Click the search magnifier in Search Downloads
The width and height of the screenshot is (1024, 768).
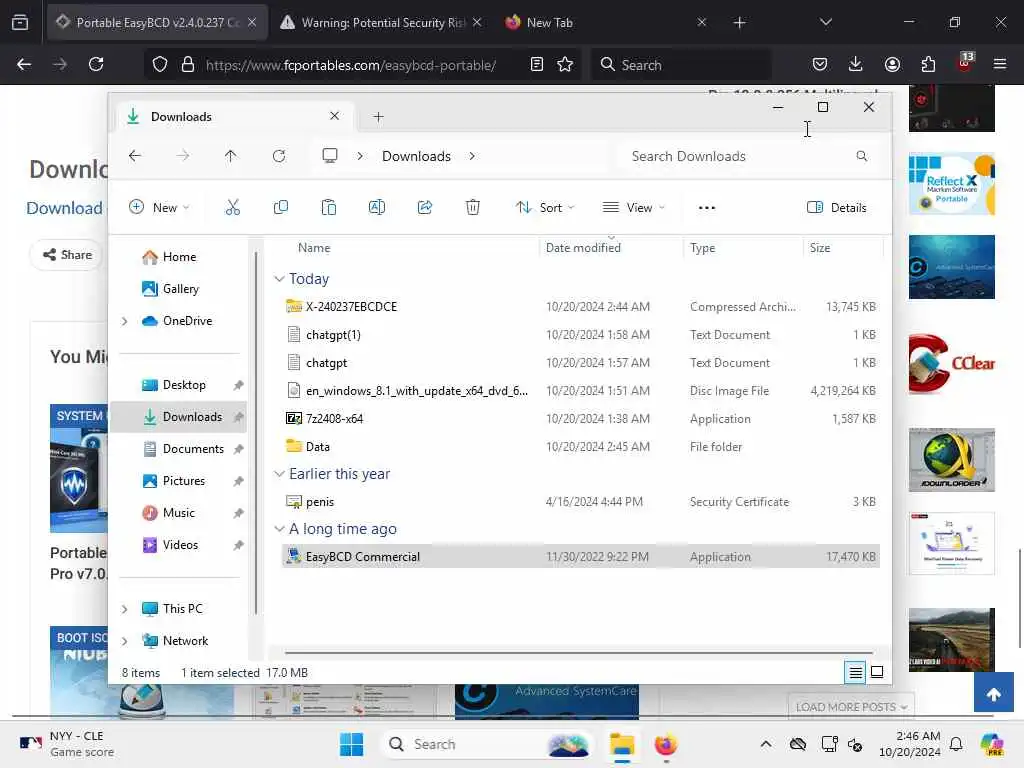coord(861,156)
